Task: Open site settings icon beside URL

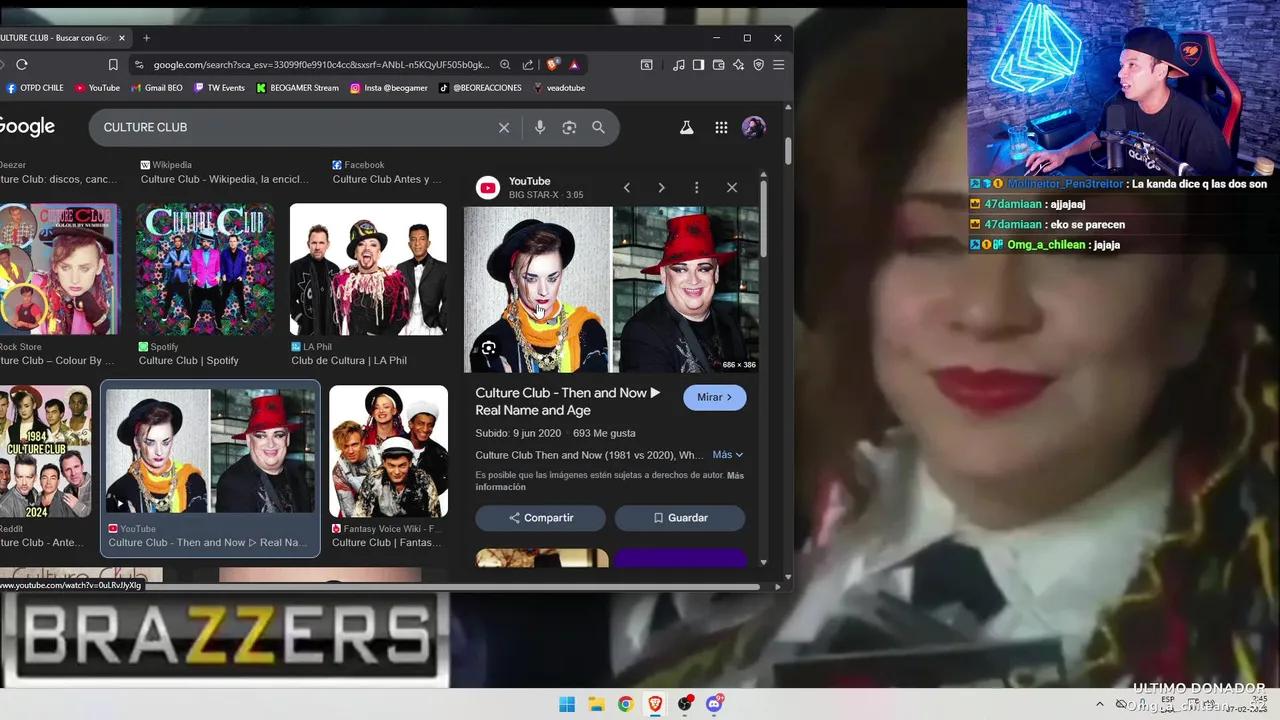Action: (139, 65)
